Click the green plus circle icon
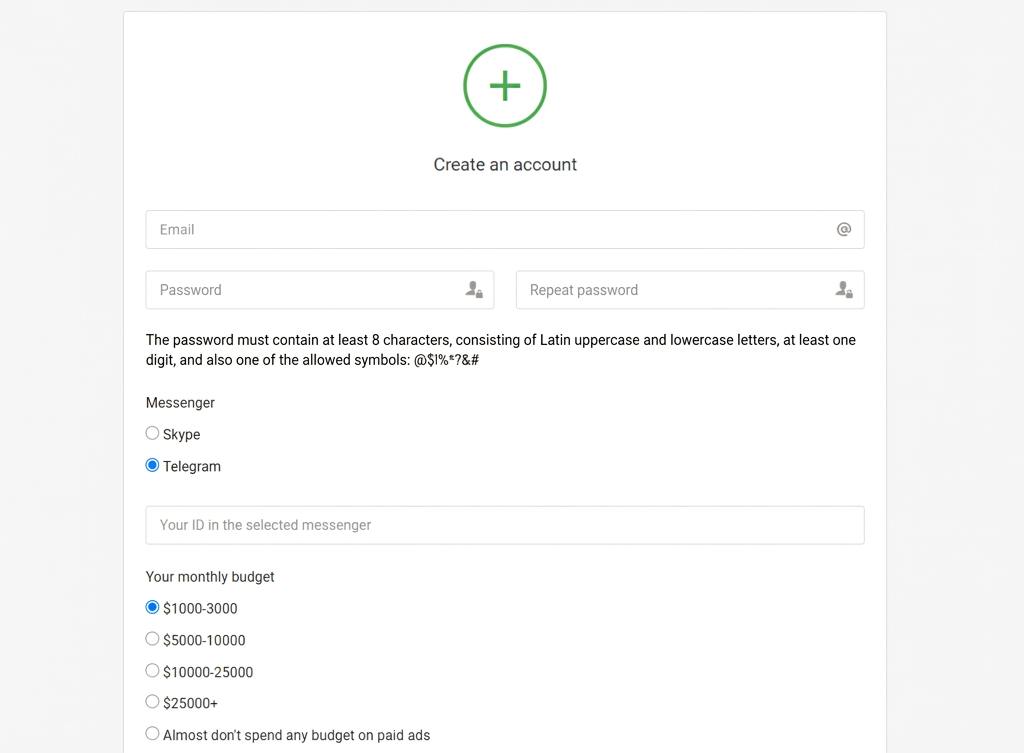The image size is (1024, 753). coord(505,86)
